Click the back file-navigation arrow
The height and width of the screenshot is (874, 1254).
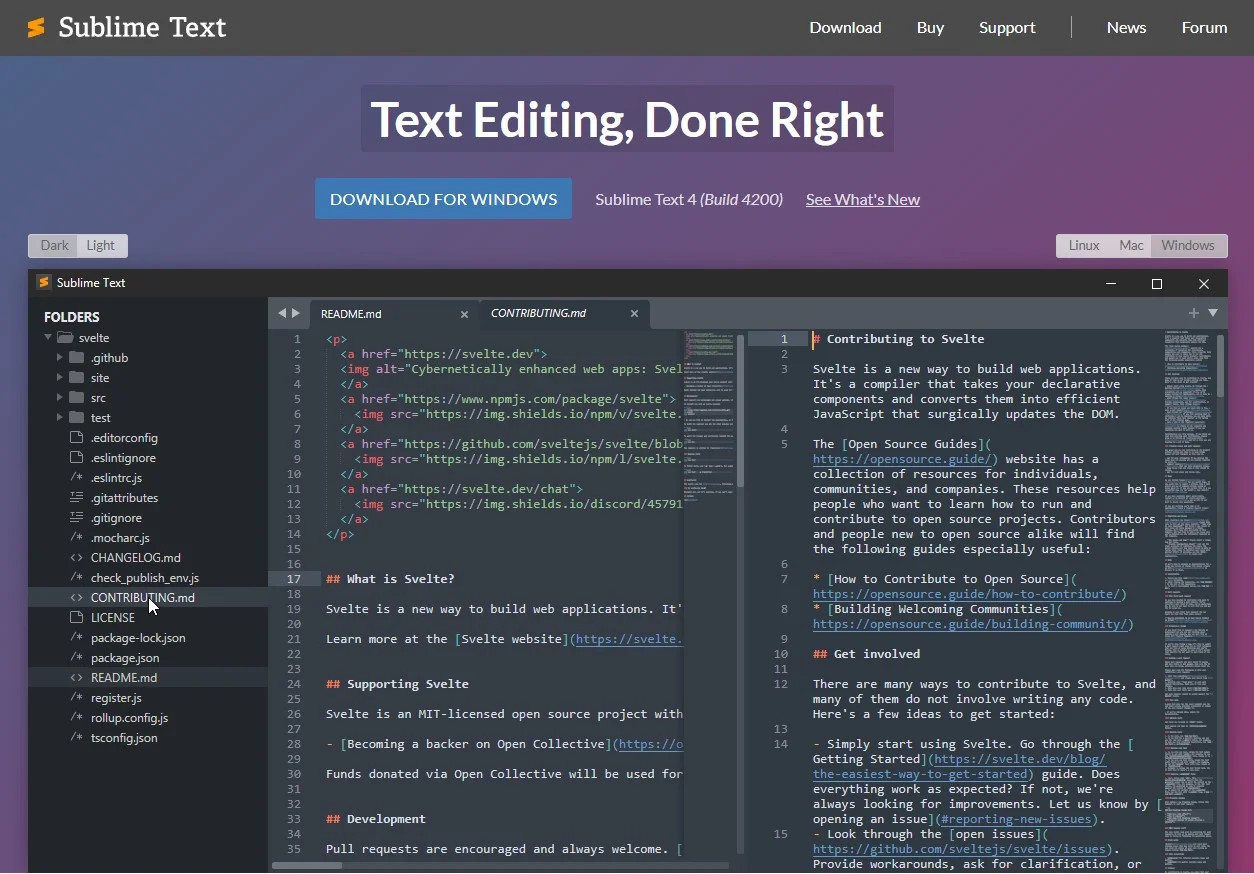tap(280, 313)
